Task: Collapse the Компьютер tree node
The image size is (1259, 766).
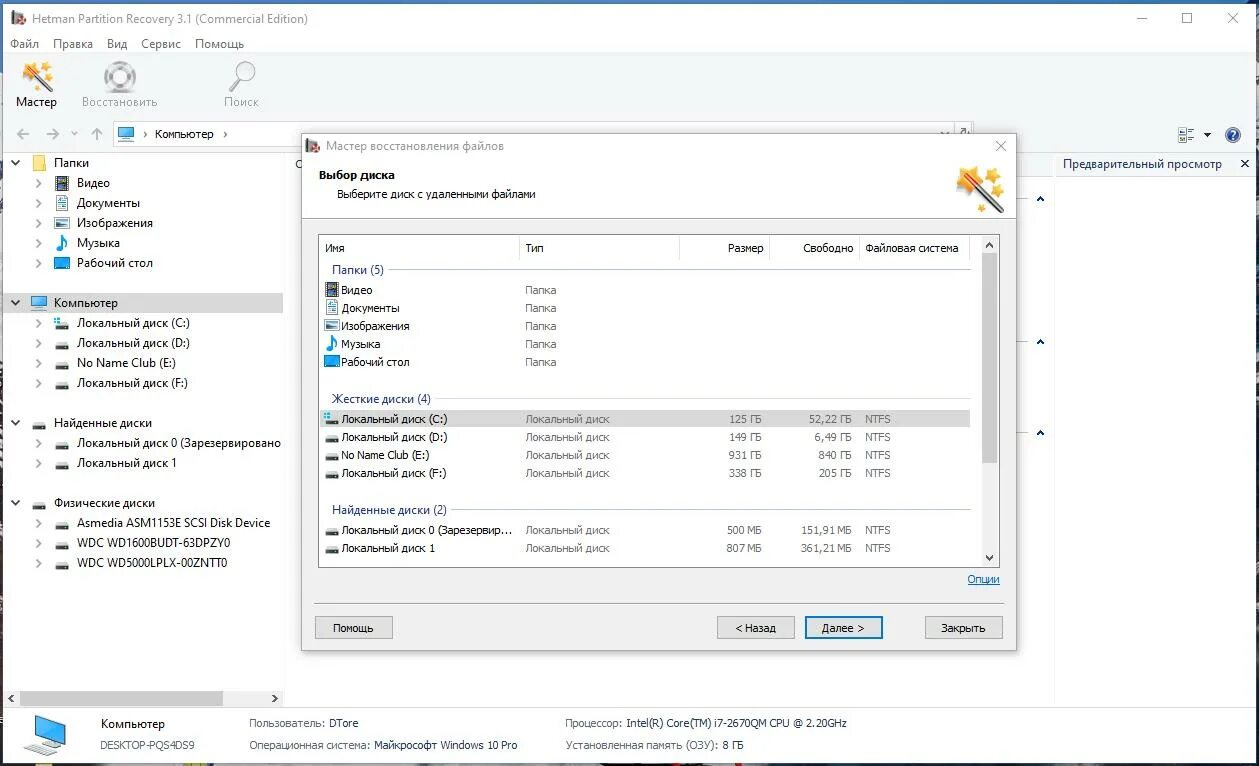Action: tap(16, 303)
